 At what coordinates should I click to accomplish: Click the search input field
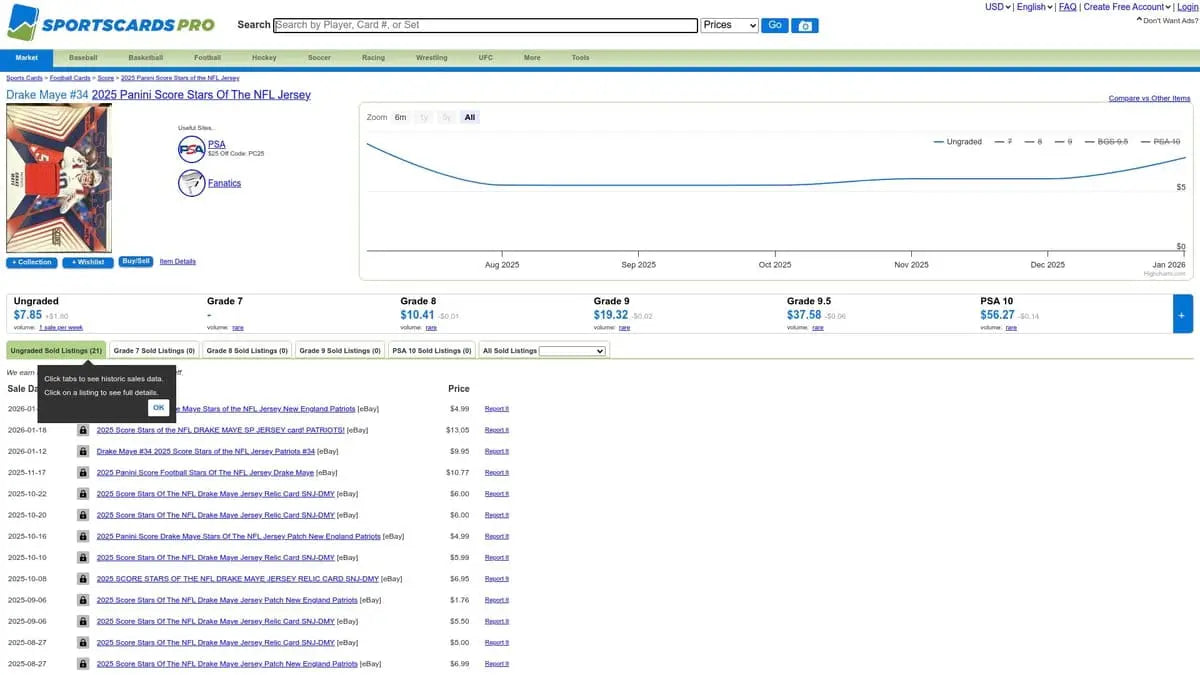click(x=485, y=25)
